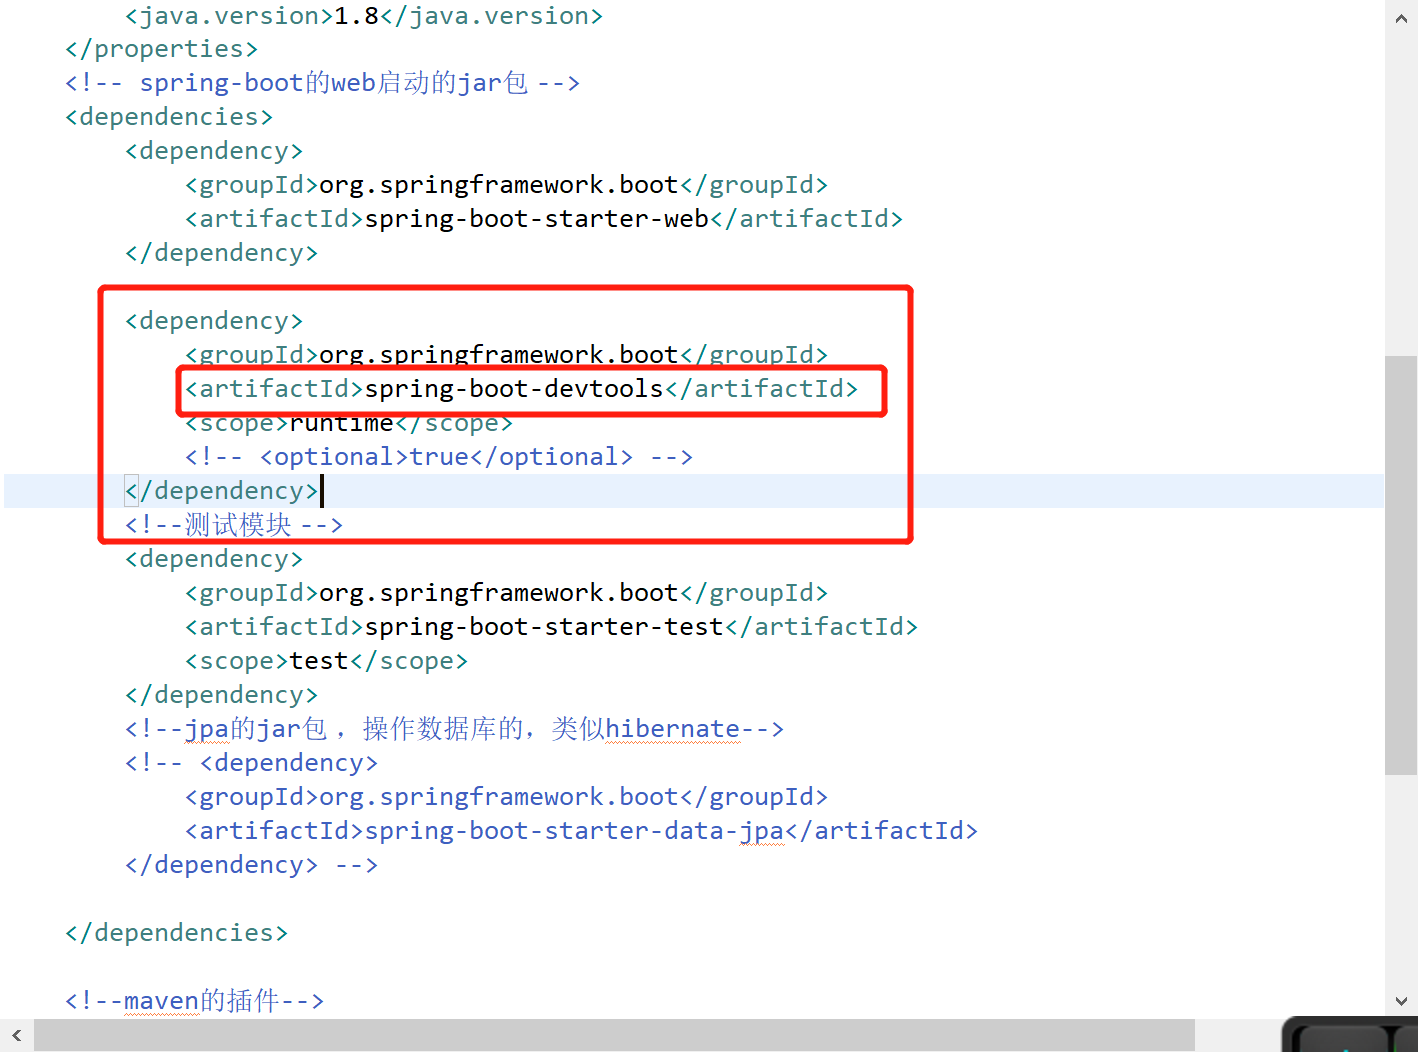Click the commented "<!-- <dependency>" line
Screen dimensions: 1418x1052
(x=252, y=763)
